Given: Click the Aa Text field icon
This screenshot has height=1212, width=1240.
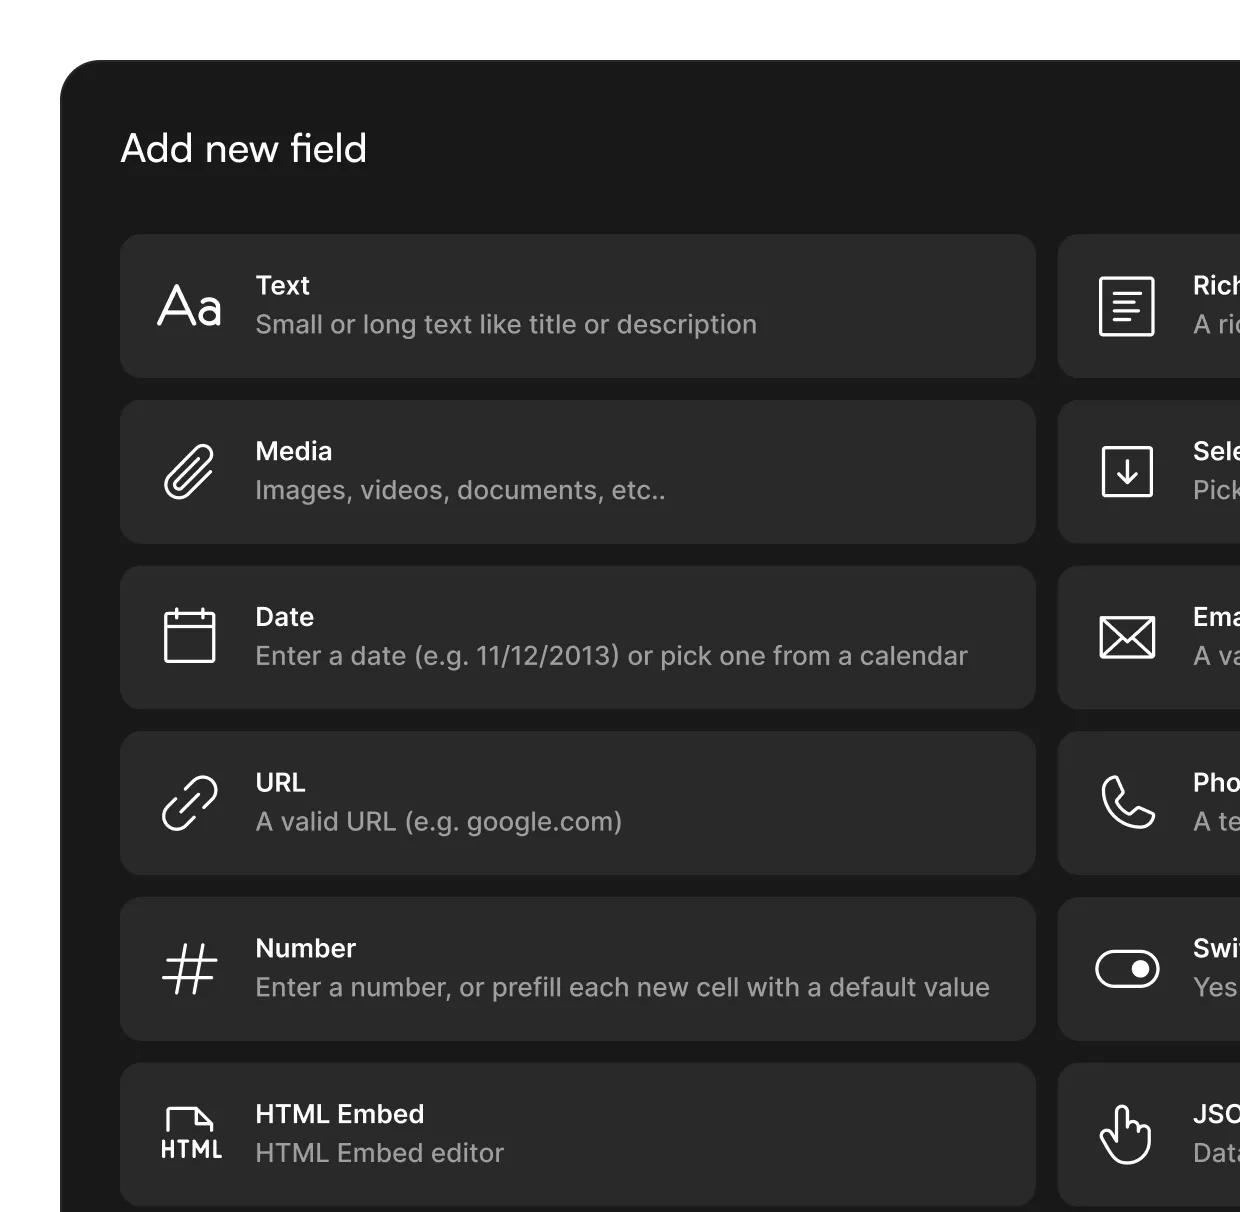Looking at the screenshot, I should [189, 306].
